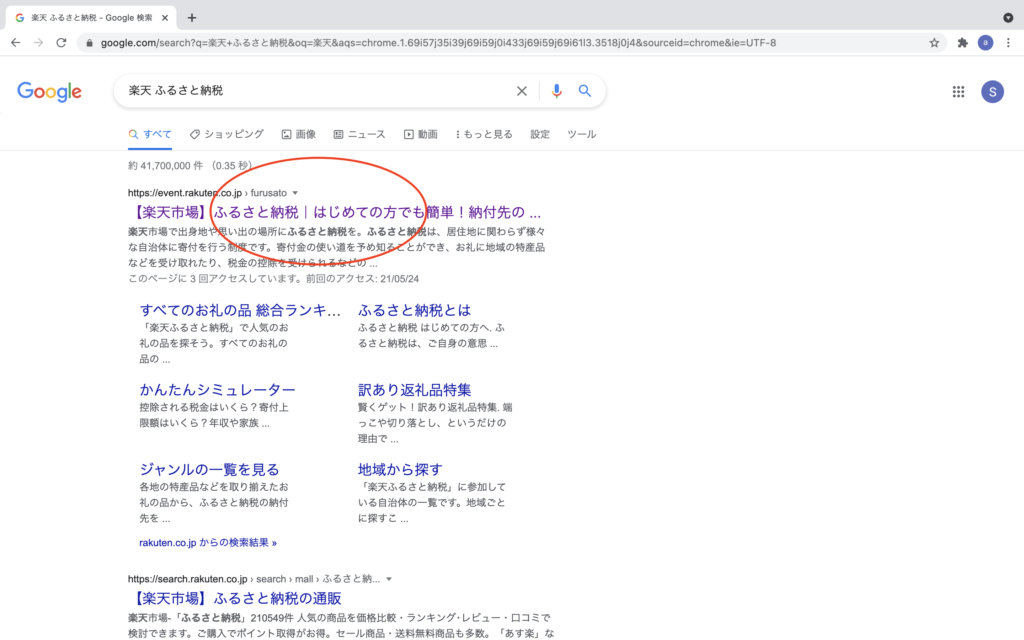Open the Google account avatar S
Screen dimensions: 1024x640
pos(993,92)
